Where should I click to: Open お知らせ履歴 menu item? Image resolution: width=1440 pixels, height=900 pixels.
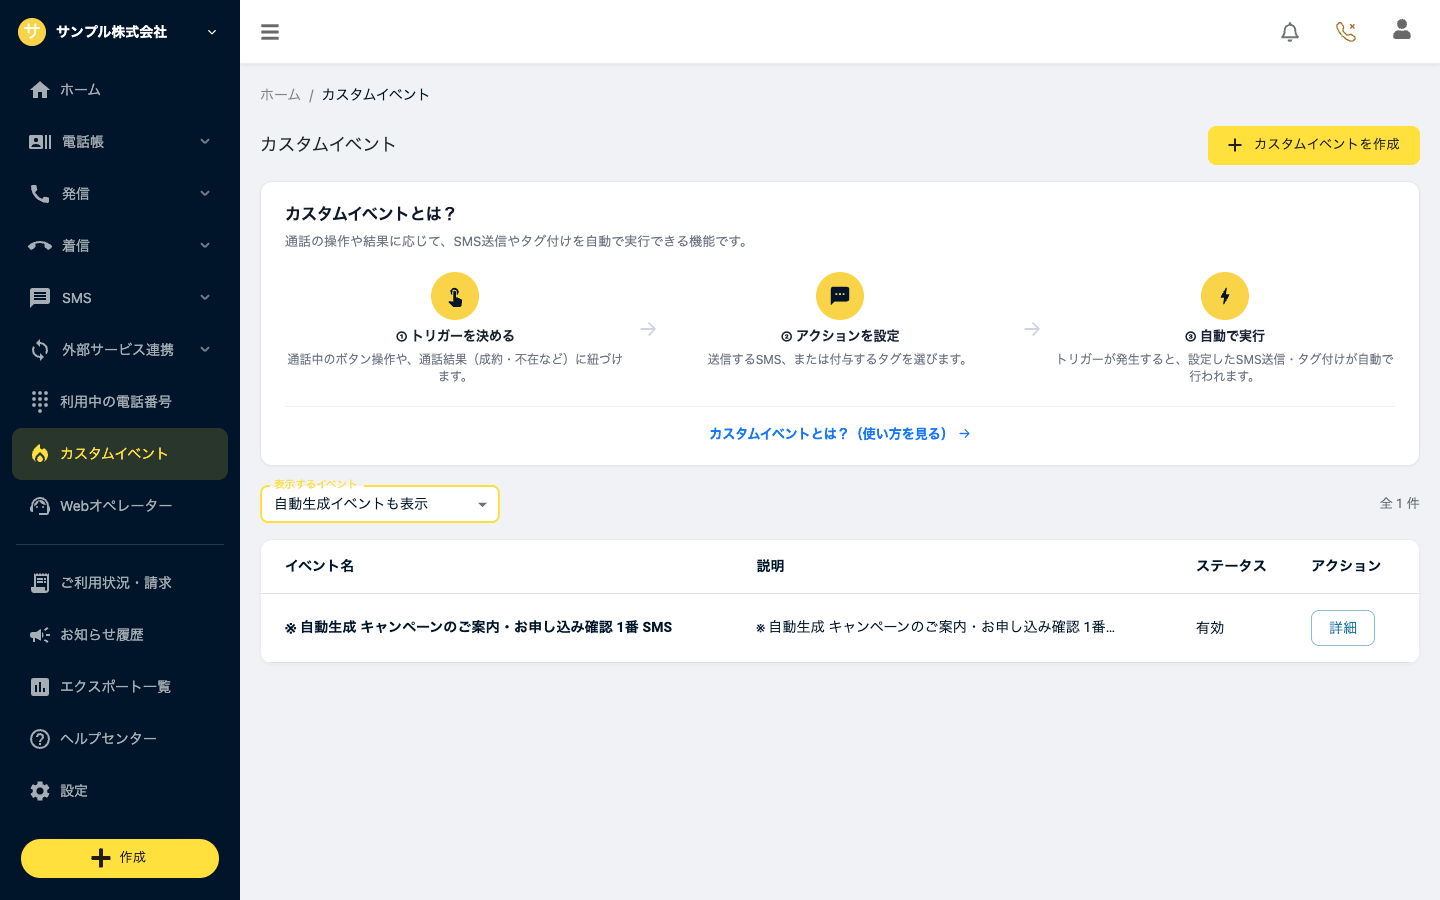tap(120, 635)
